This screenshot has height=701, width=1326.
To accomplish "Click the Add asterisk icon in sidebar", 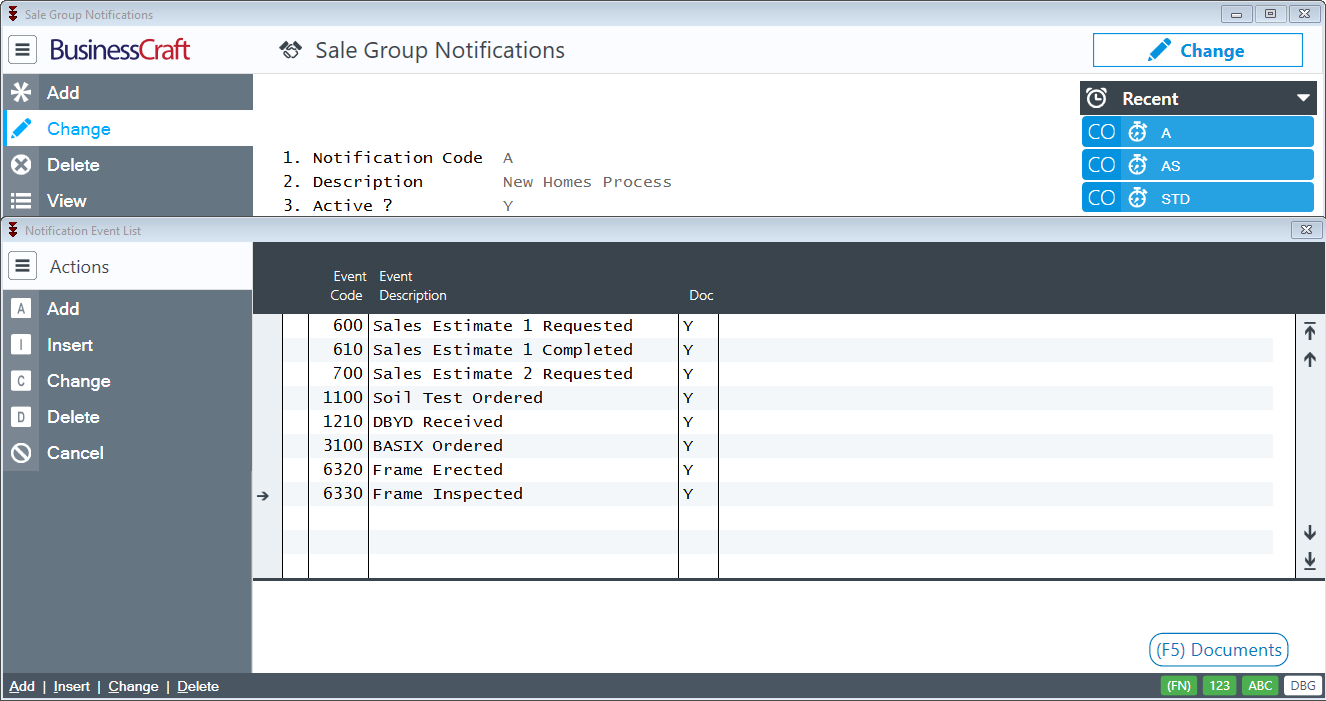I will (21, 92).
